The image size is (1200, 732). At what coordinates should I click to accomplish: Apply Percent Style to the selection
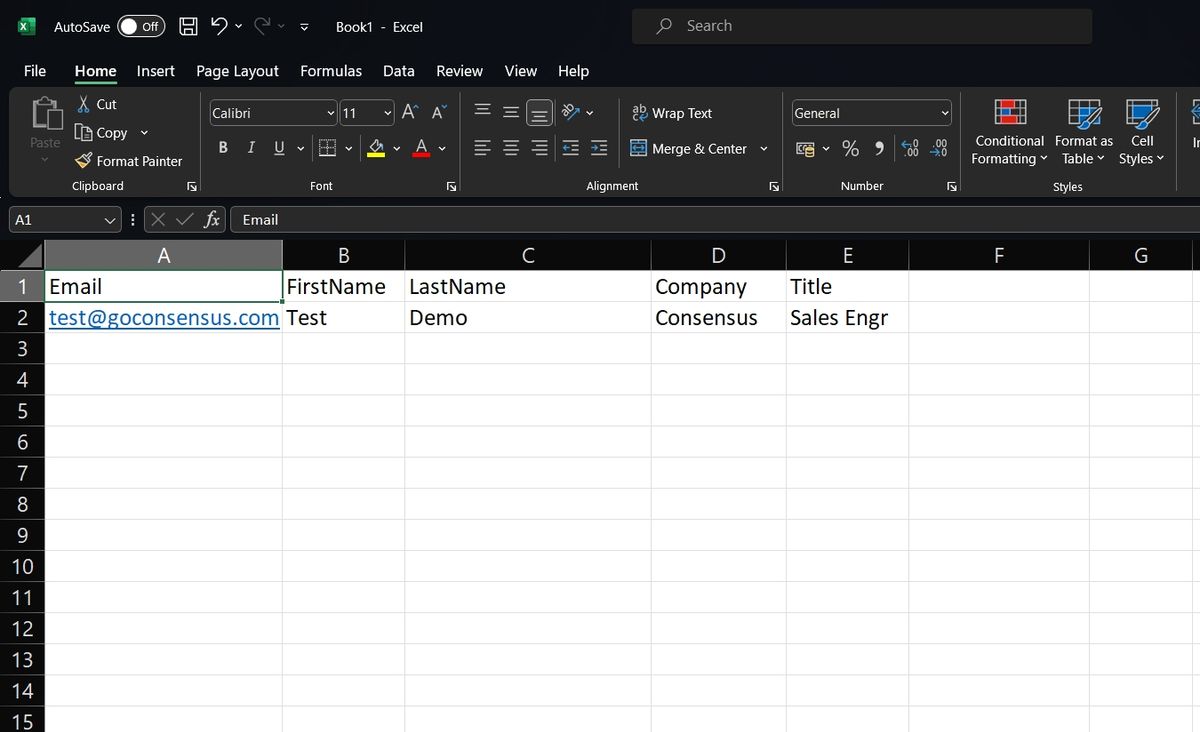tap(851, 148)
